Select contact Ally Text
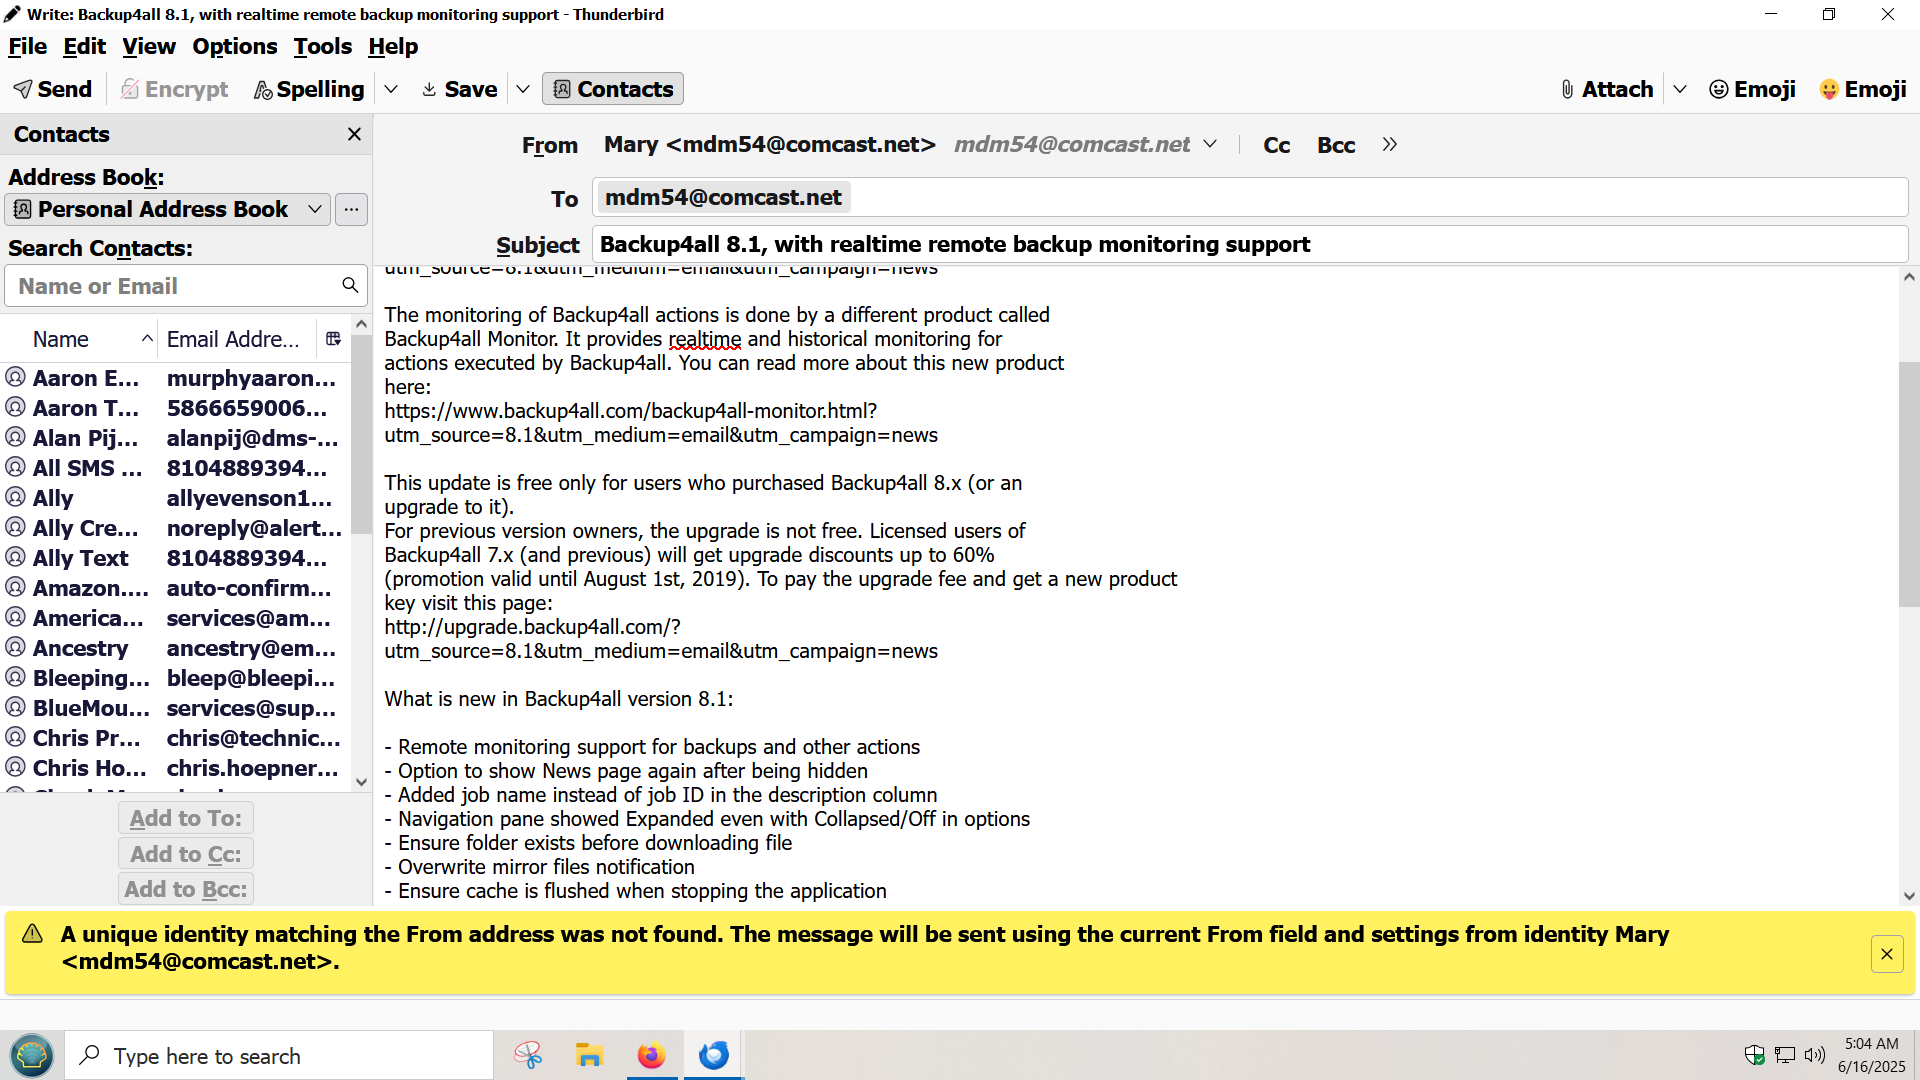This screenshot has height=1080, width=1920. (x=175, y=558)
